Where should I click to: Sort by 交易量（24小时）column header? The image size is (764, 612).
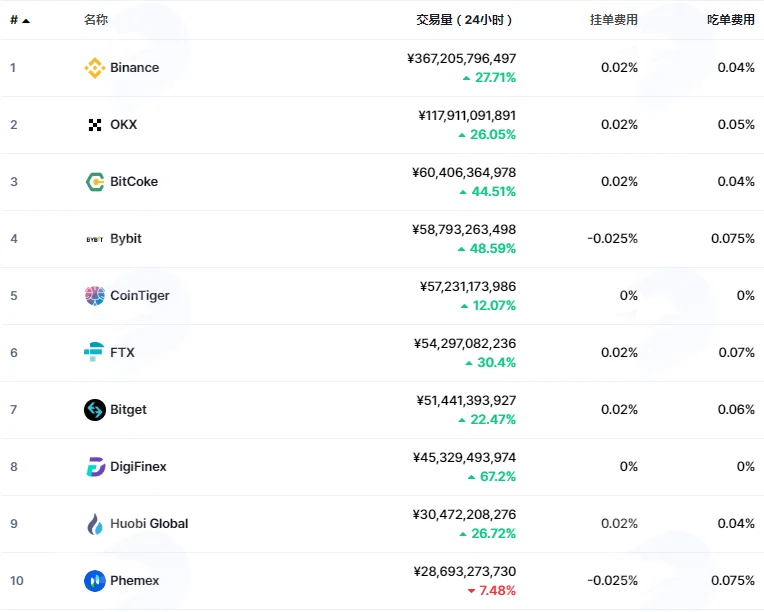(x=464, y=20)
